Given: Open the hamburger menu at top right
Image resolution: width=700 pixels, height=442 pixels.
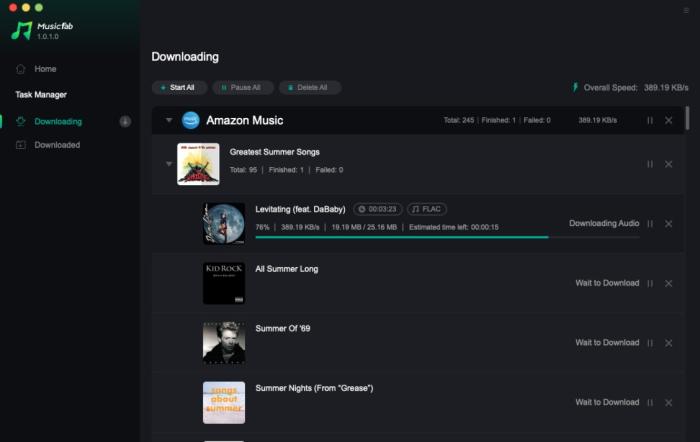Looking at the screenshot, I should pyautogui.click(x=686, y=10).
